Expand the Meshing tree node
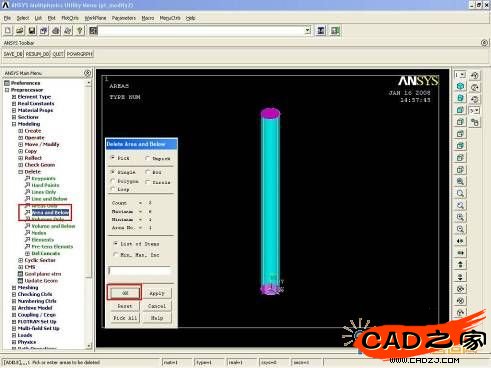 coord(14,287)
